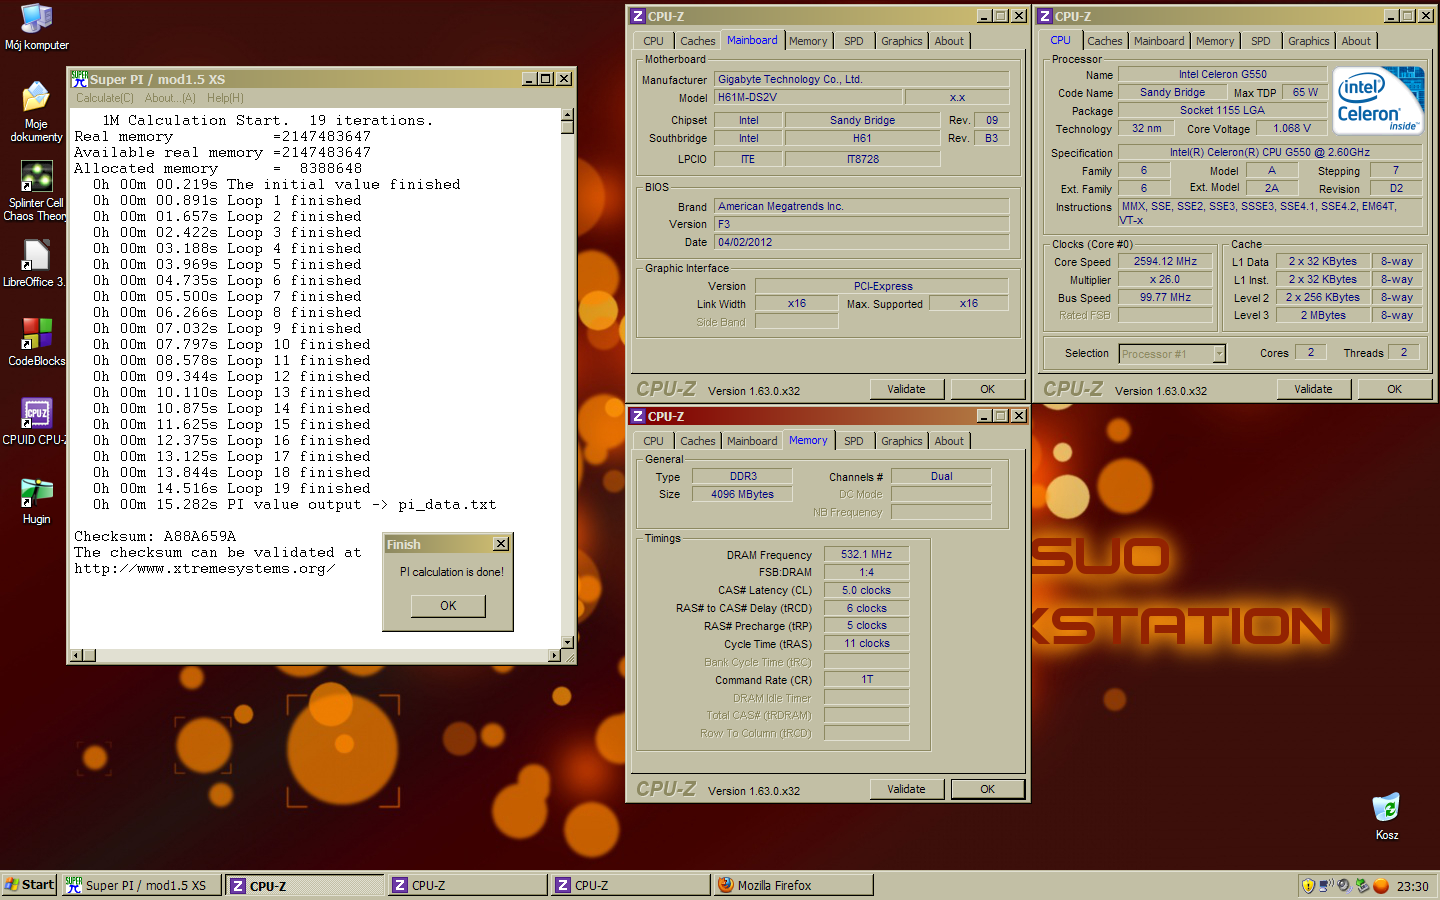
Task: Open Graphics tab in Memory window
Action: pos(901,441)
